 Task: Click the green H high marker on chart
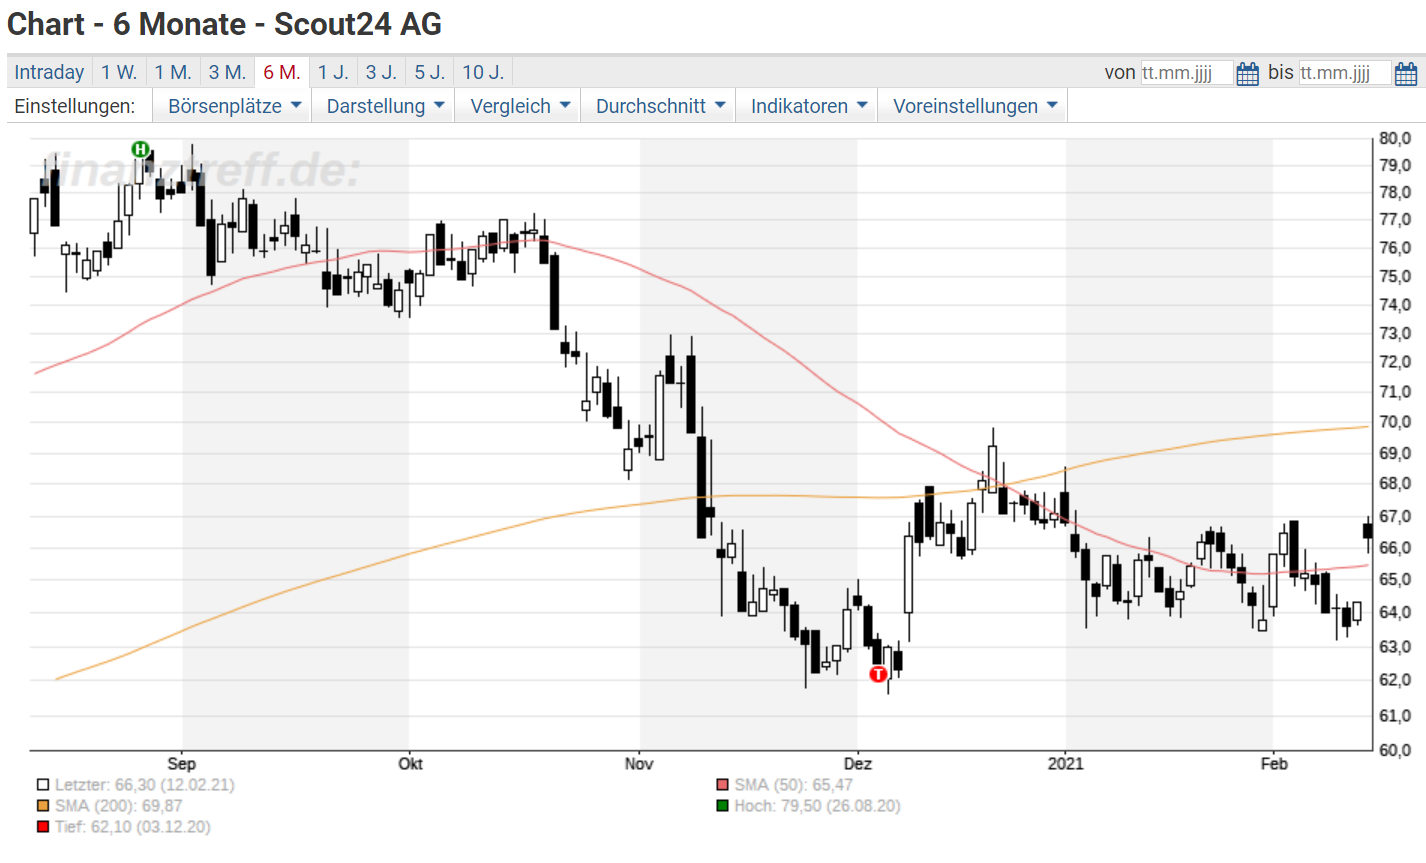coord(140,149)
